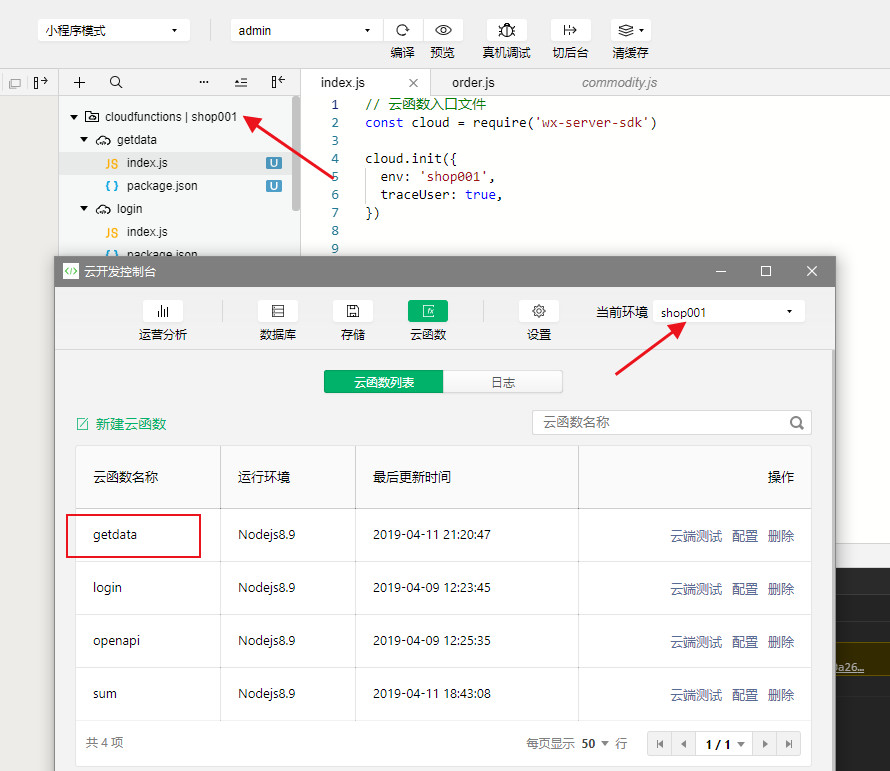The image size is (890, 771).
Task: Click the plus icon to add new file
Action: (x=79, y=82)
